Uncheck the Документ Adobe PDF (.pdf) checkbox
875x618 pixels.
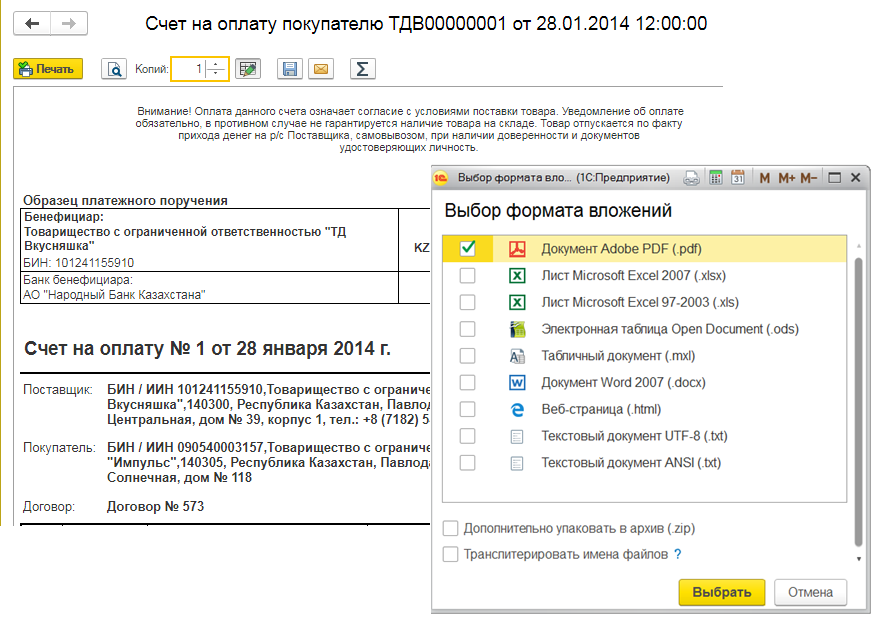pos(468,248)
